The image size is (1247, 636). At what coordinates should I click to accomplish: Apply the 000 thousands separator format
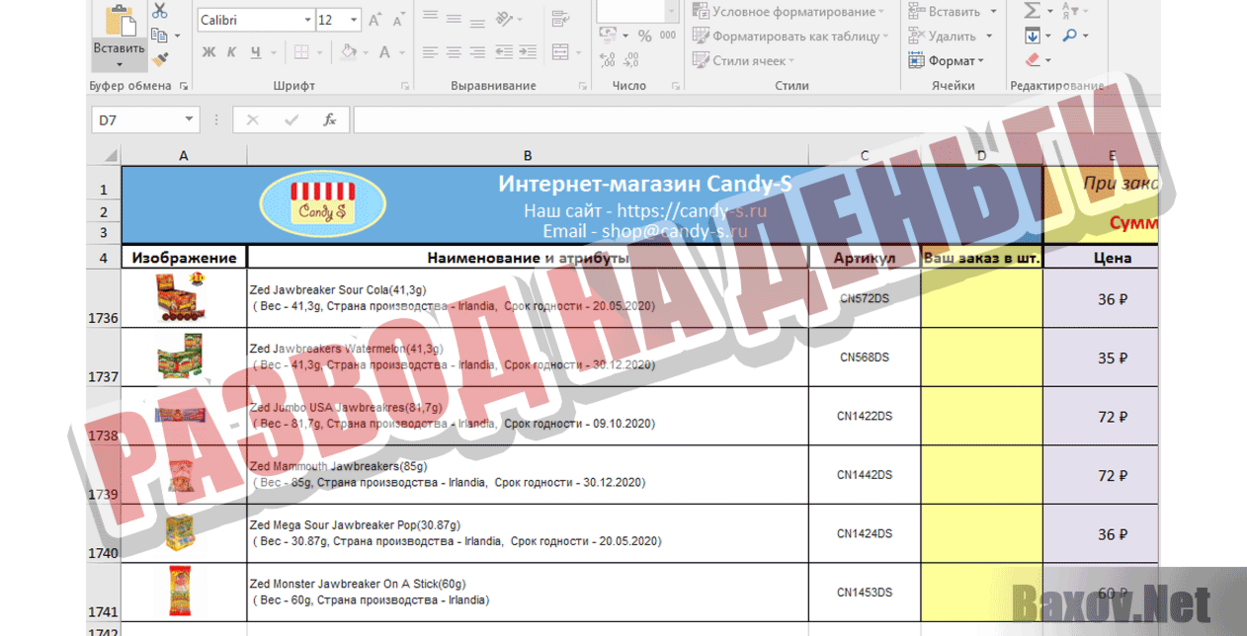pos(668,36)
